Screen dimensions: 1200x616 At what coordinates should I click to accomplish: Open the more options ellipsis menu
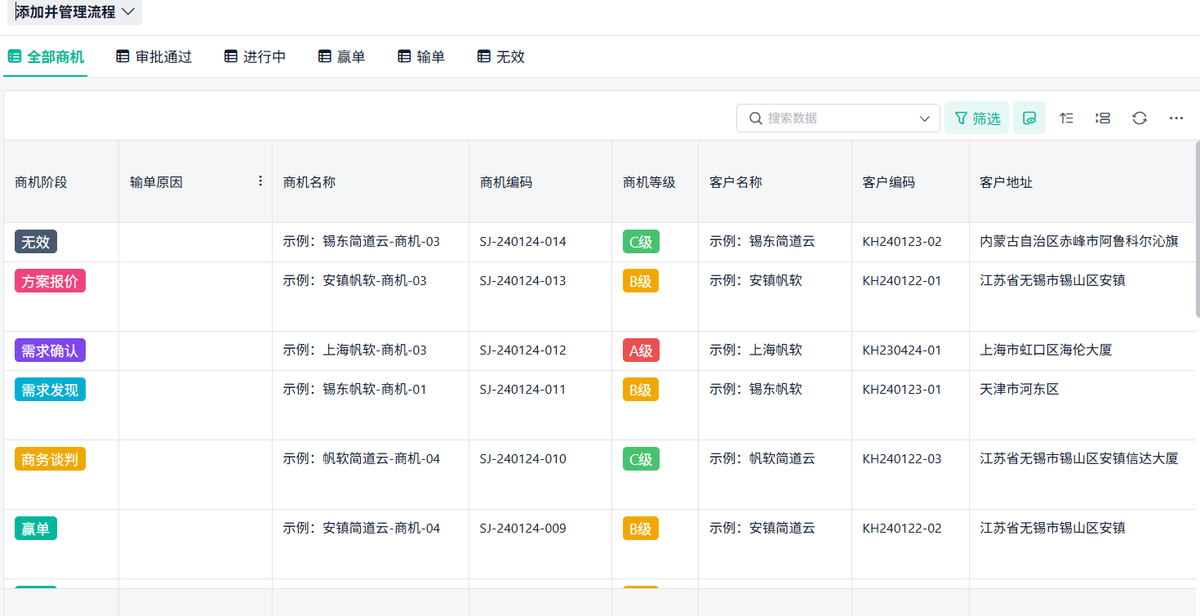click(1176, 118)
